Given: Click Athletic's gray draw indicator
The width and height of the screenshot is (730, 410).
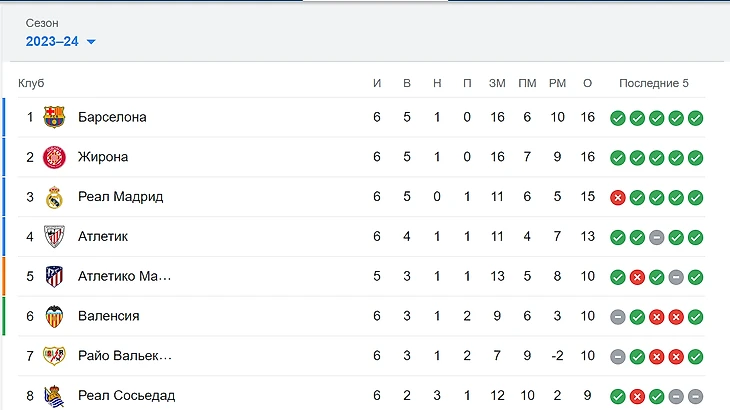Looking at the screenshot, I should 656,237.
